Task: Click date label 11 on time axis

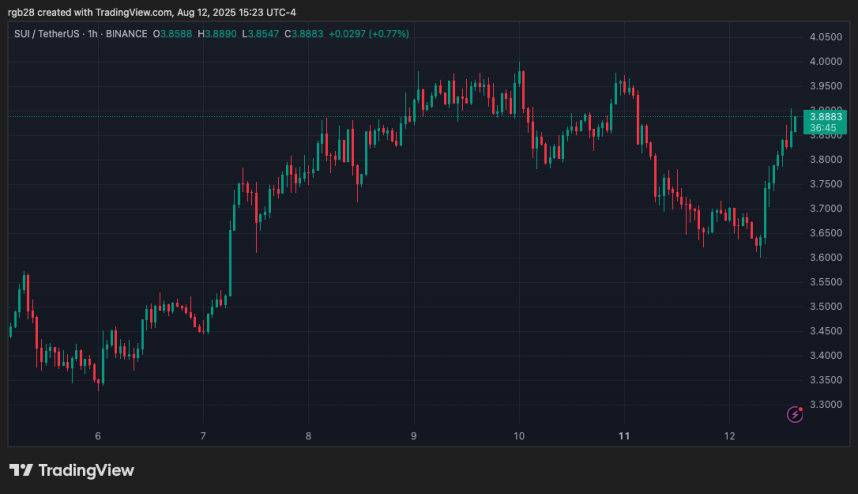Action: [624, 436]
